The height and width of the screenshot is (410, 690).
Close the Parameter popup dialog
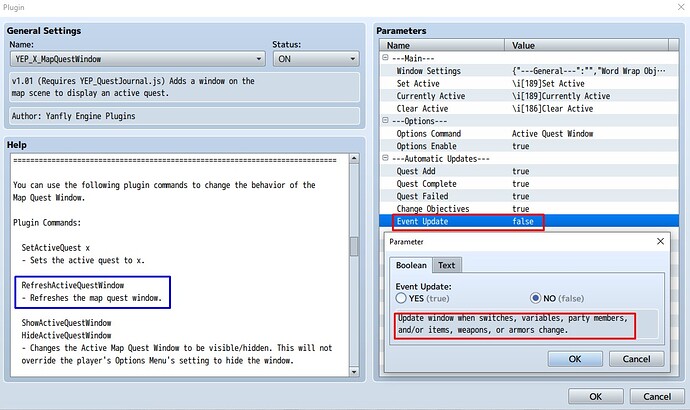point(658,241)
